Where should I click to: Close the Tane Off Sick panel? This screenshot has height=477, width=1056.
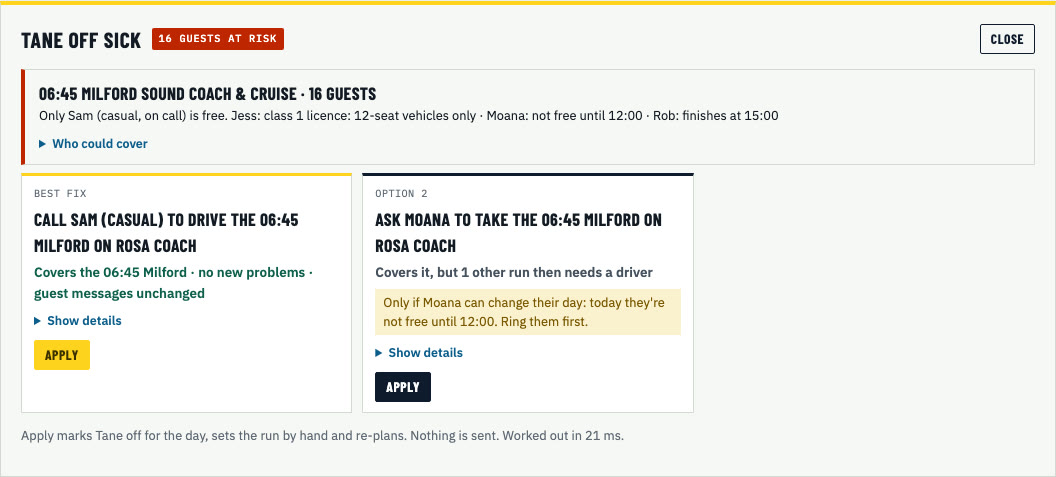[x=1007, y=39]
